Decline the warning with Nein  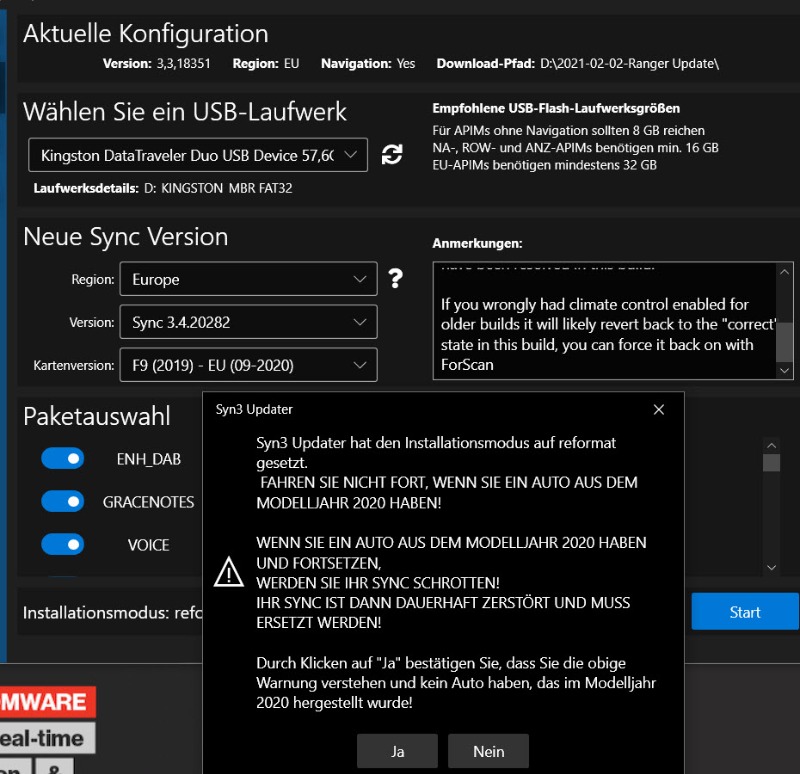488,751
